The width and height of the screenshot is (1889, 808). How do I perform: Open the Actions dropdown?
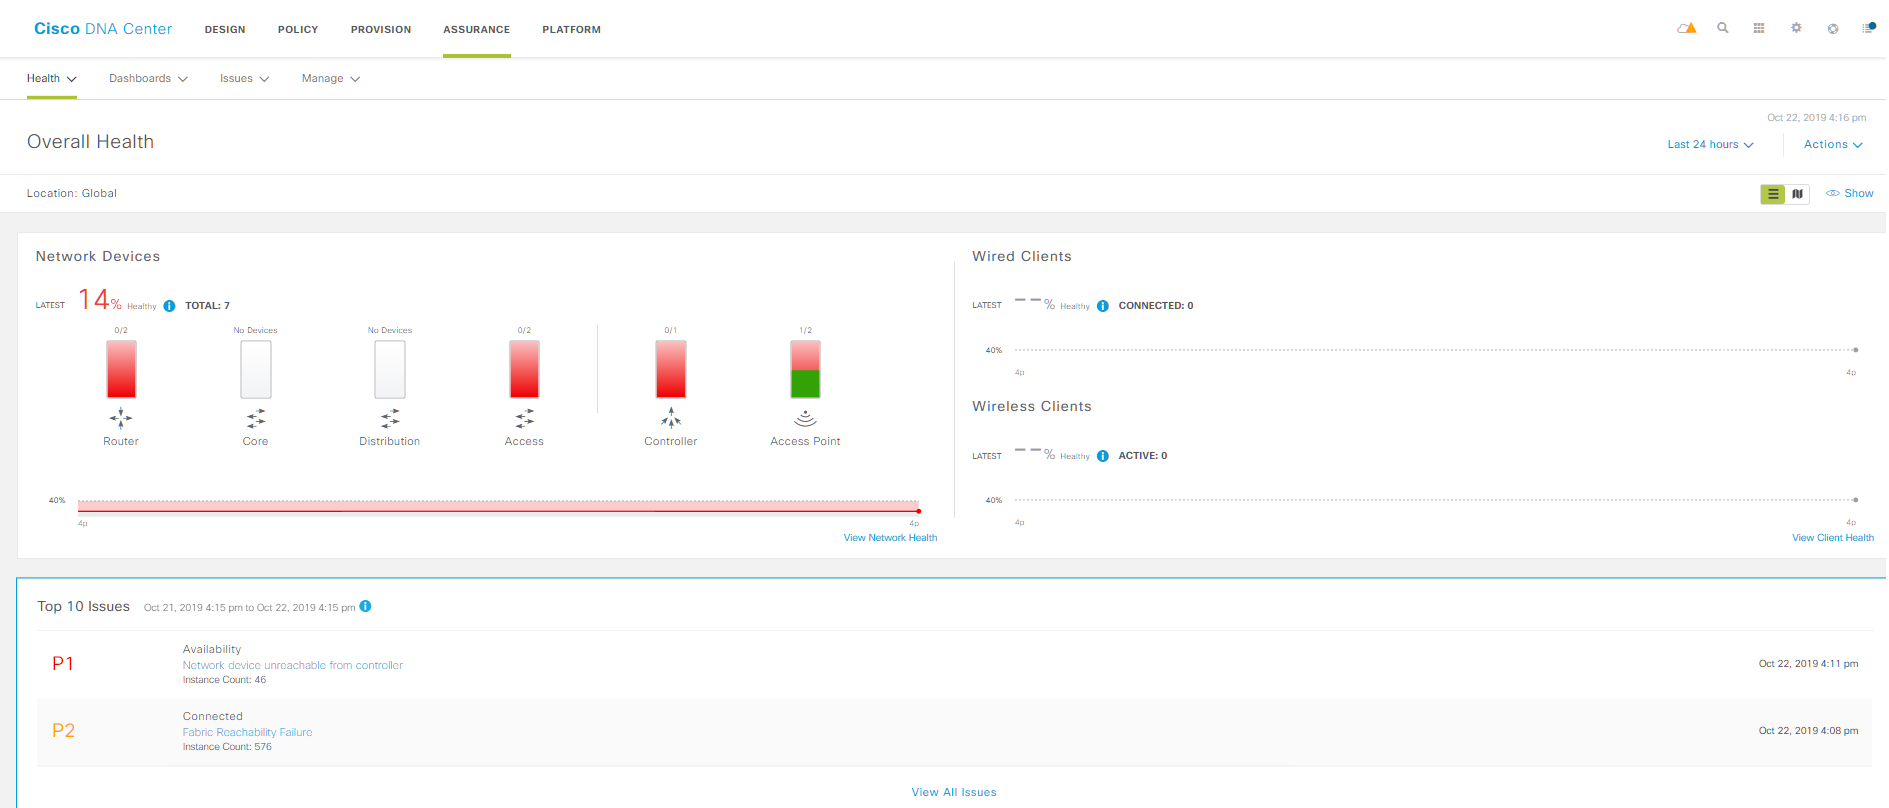coord(1833,145)
